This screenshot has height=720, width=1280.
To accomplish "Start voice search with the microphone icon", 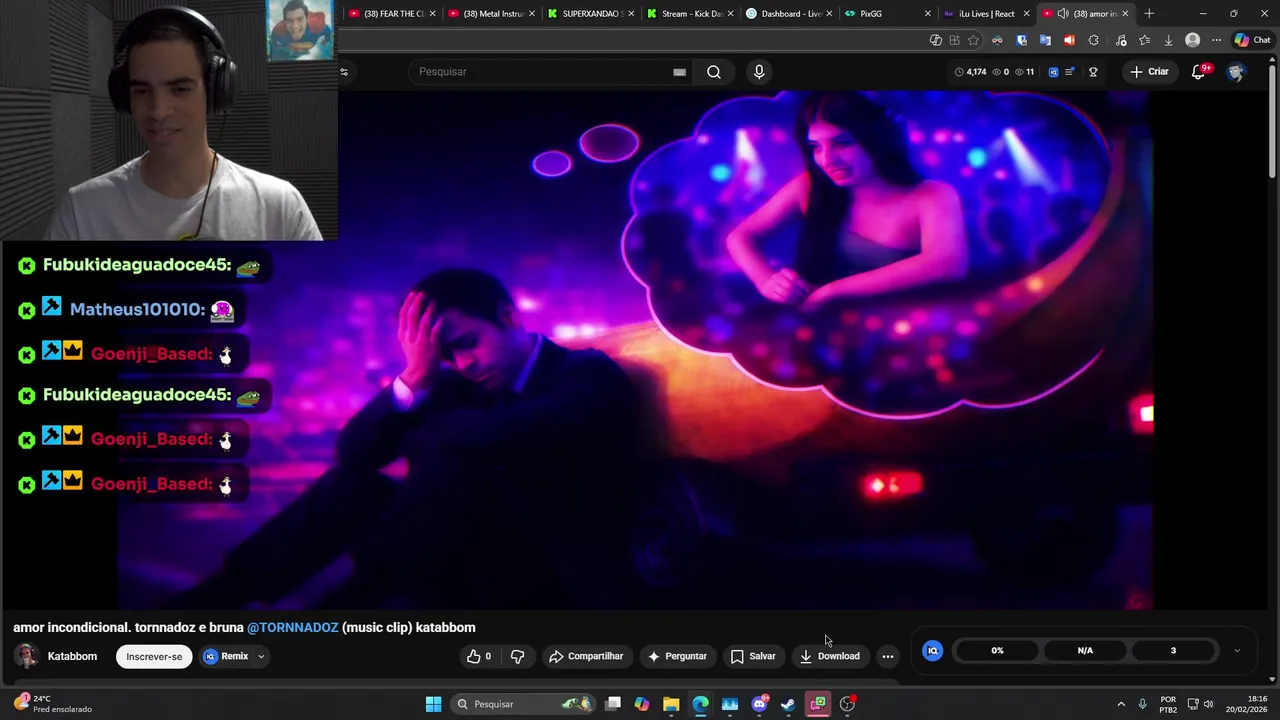I will pyautogui.click(x=759, y=72).
